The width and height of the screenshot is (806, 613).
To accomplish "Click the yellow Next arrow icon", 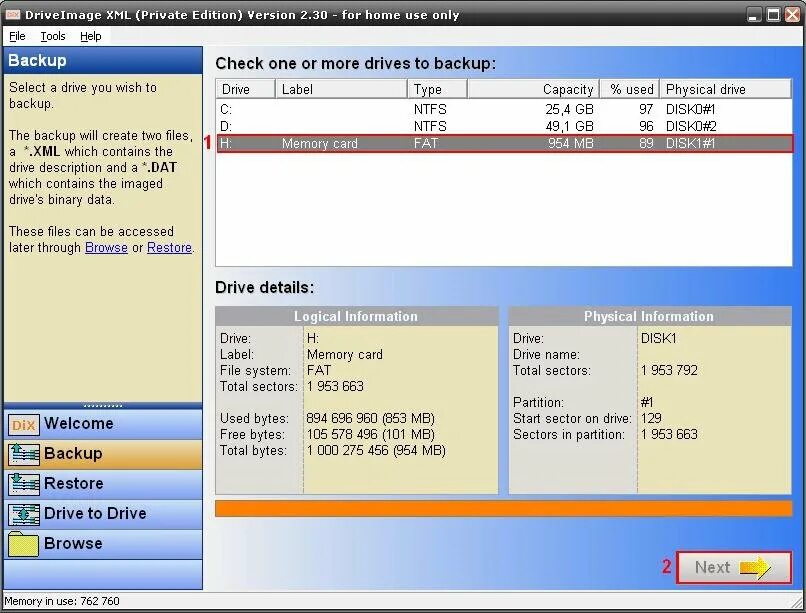I will click(755, 567).
